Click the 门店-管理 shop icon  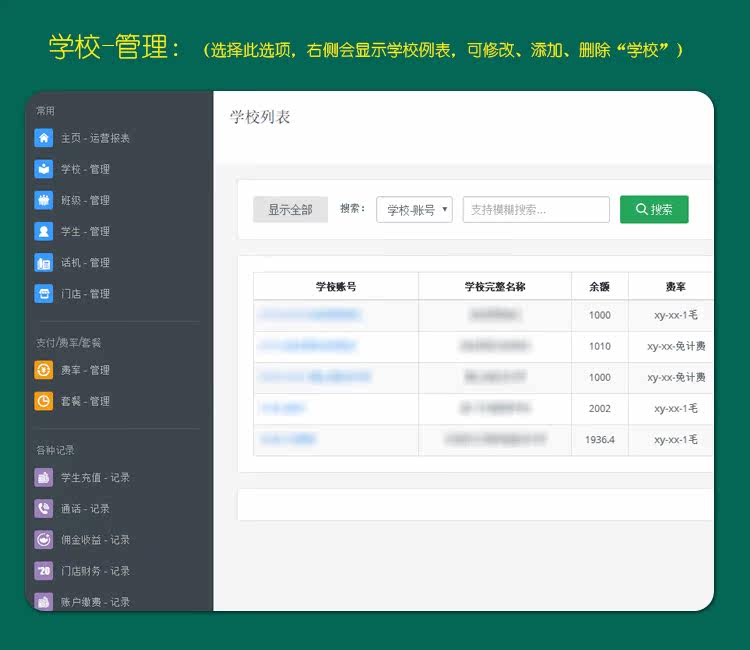(44, 294)
